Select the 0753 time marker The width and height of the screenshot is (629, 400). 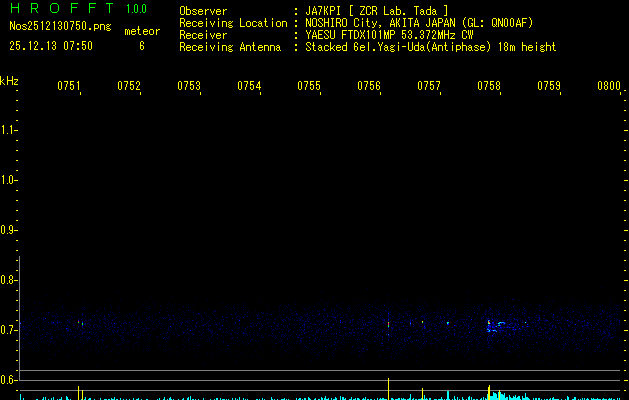click(189, 87)
